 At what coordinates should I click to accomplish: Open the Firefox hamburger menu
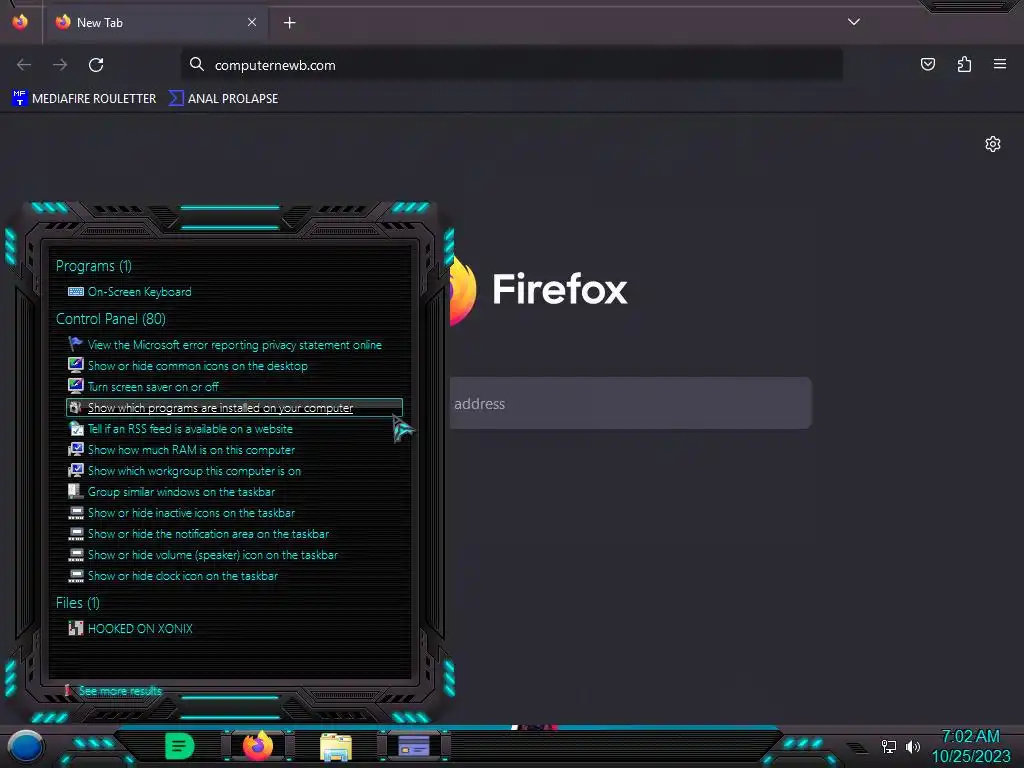[x=999, y=64]
